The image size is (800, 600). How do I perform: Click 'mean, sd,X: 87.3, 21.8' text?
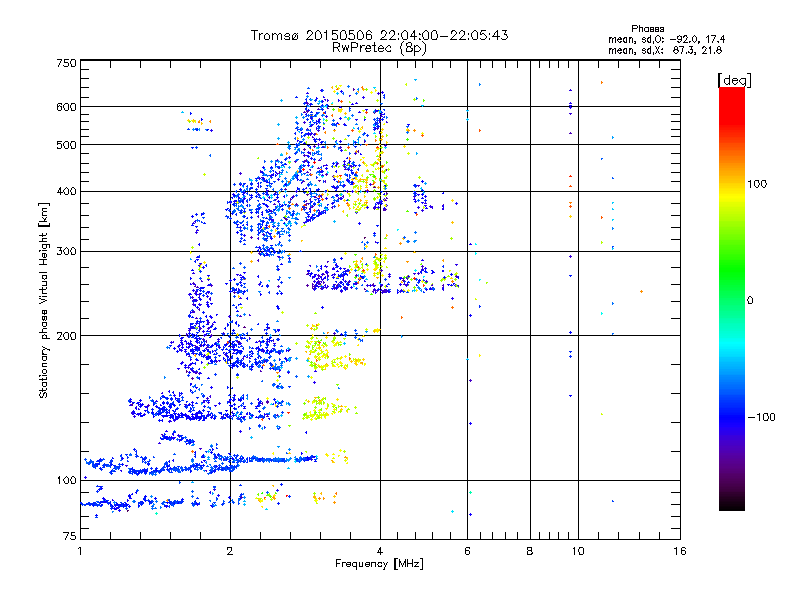click(665, 50)
